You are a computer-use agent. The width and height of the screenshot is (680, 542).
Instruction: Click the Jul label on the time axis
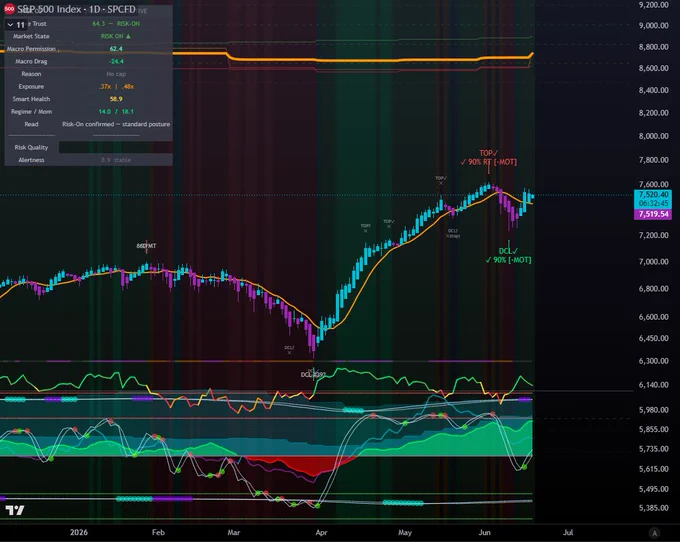pyautogui.click(x=568, y=532)
